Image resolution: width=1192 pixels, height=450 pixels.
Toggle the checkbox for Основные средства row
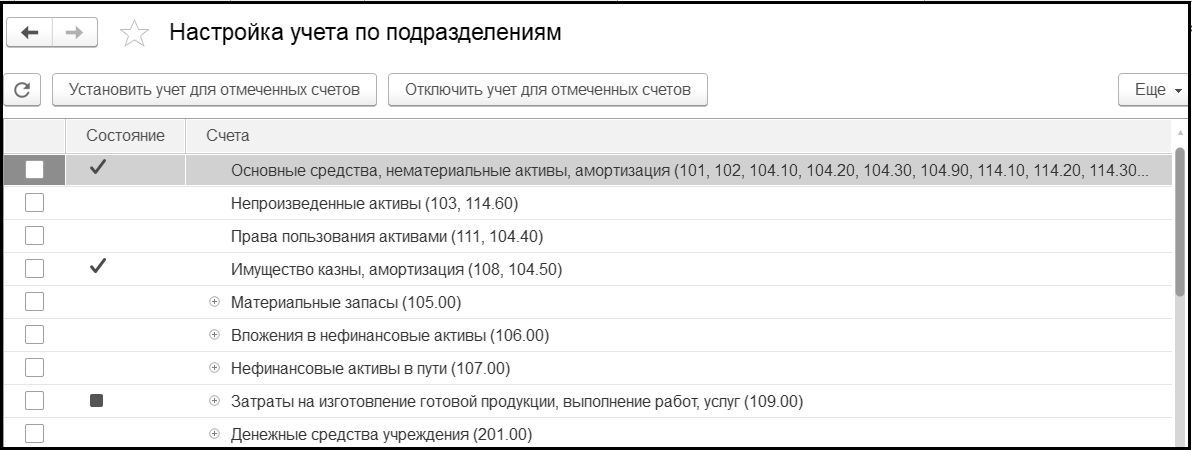pos(35,170)
